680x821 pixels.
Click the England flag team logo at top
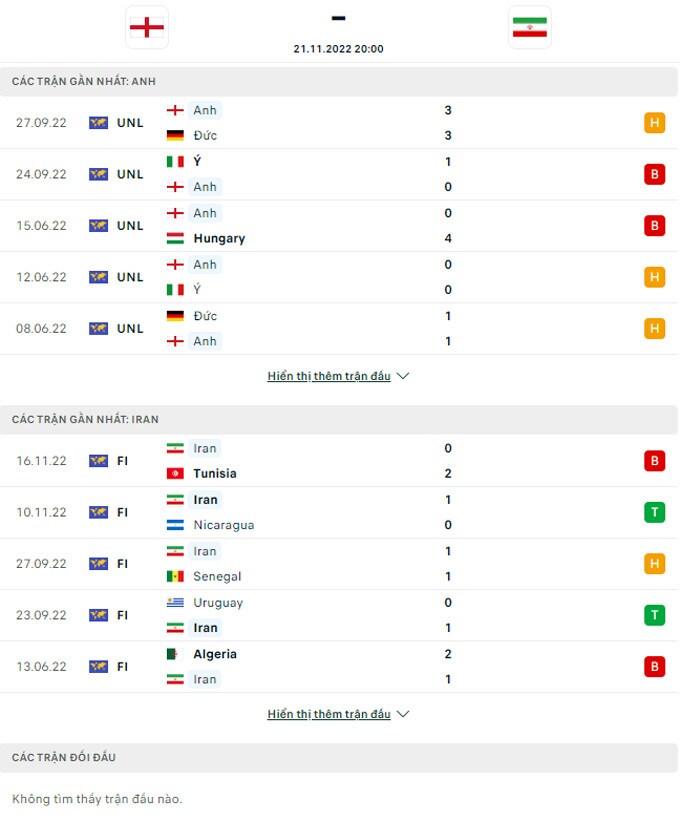pos(147,27)
